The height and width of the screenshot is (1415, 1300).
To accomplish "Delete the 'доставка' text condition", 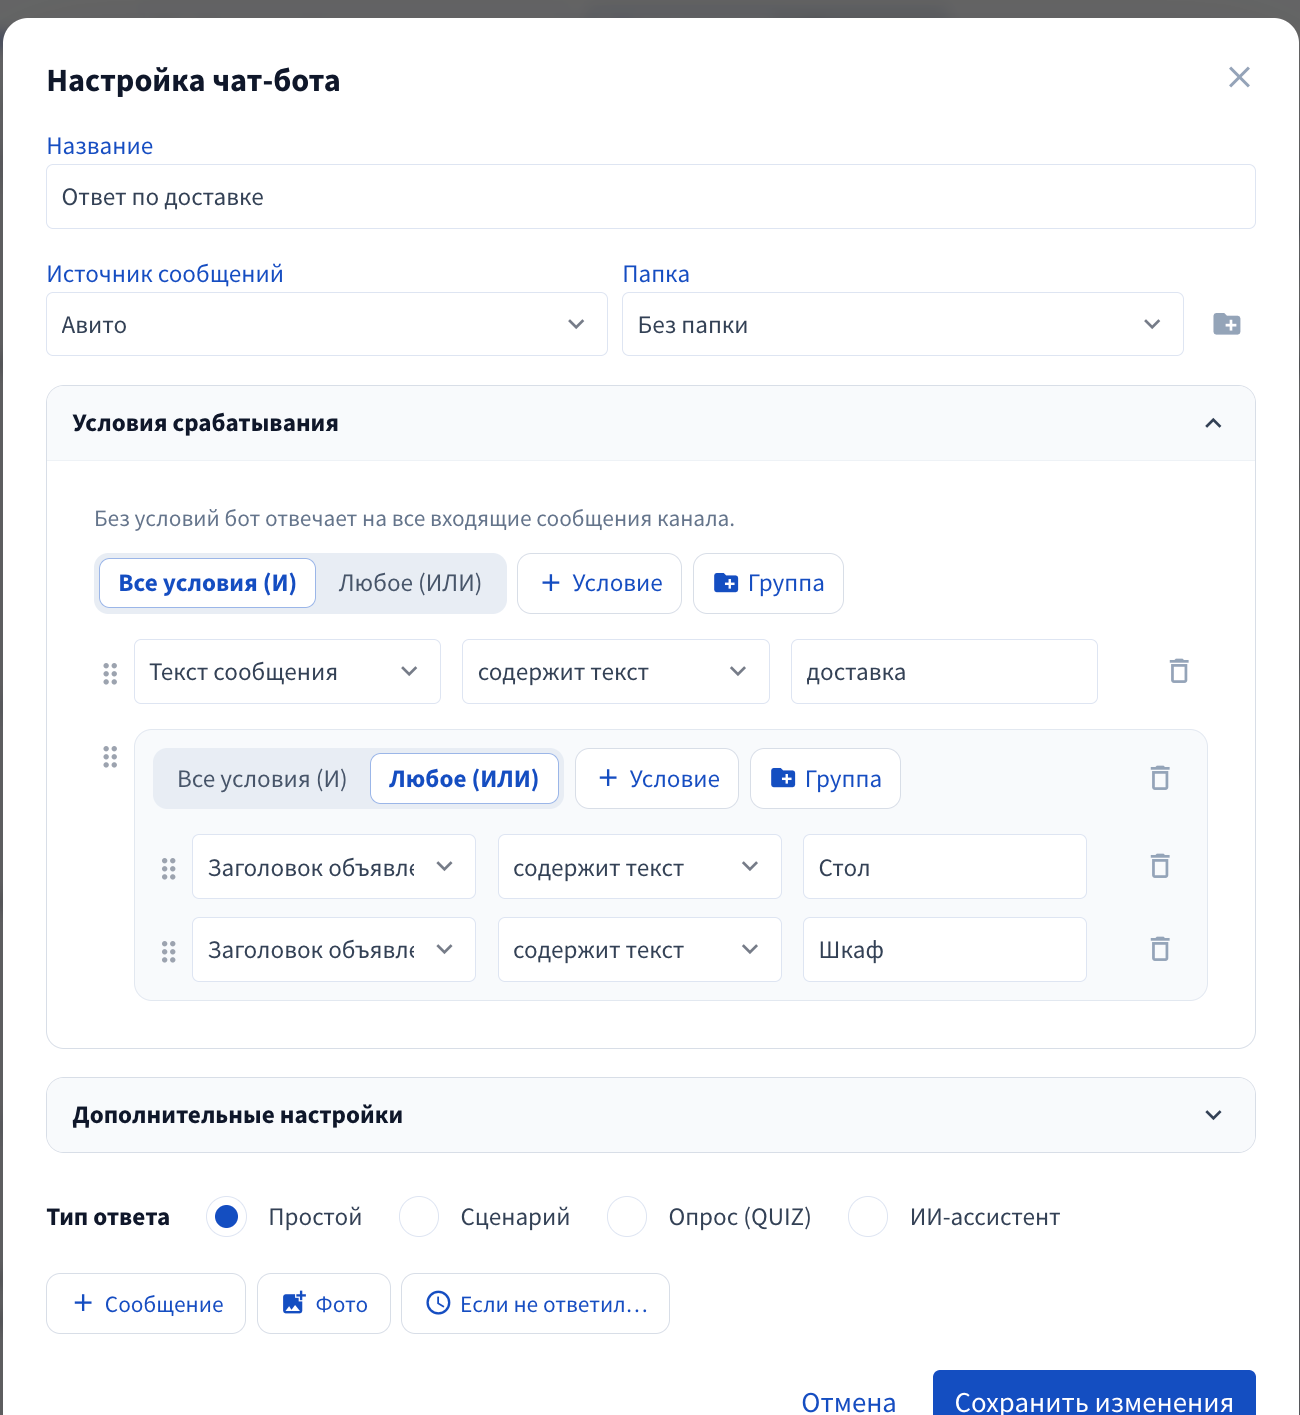I will pos(1179,671).
